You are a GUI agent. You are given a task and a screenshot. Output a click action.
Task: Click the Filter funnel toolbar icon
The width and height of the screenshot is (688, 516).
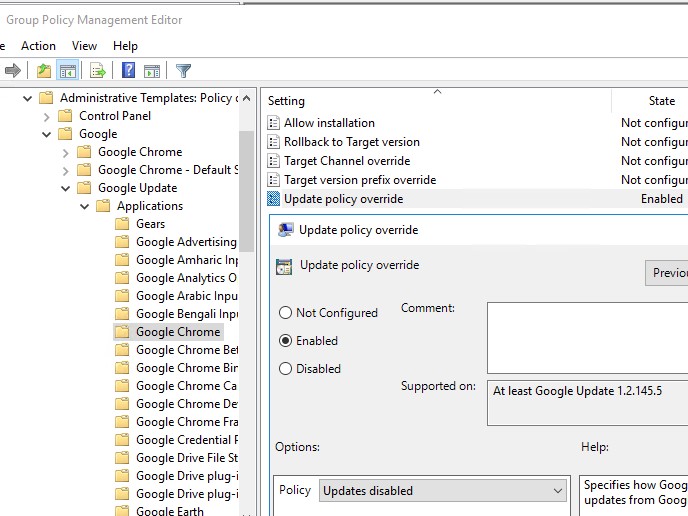click(183, 71)
